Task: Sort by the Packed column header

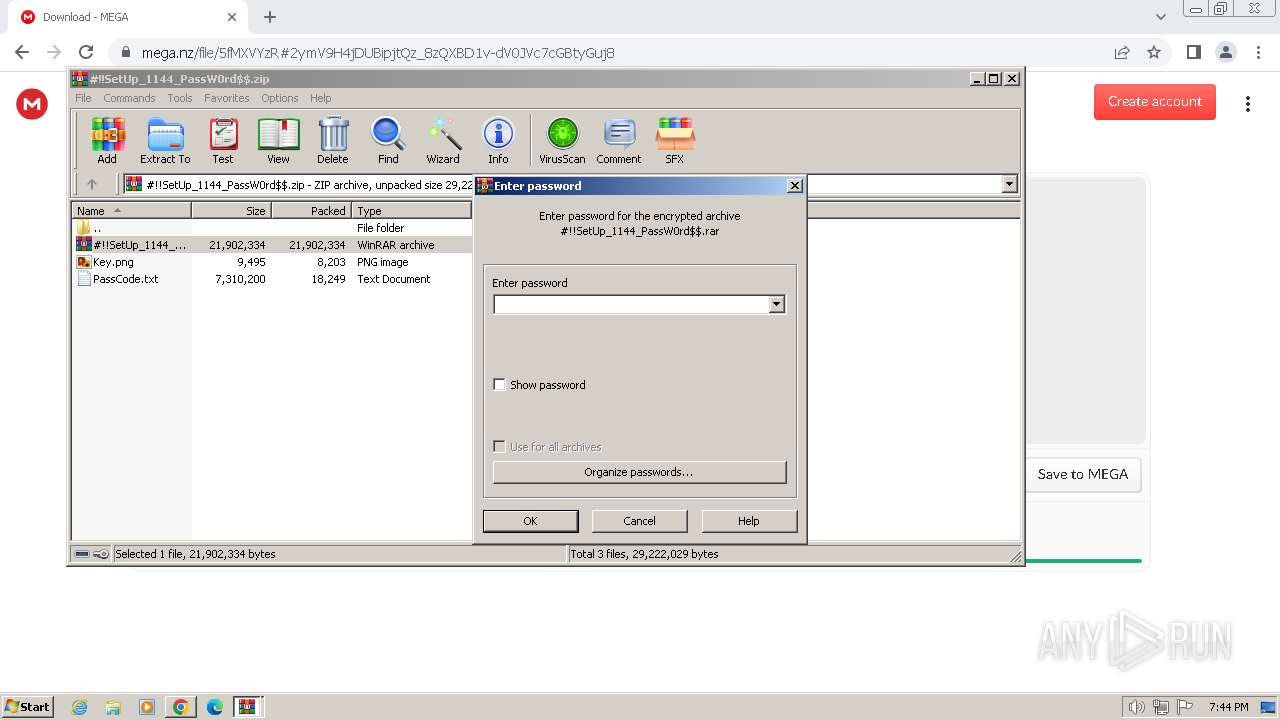Action: click(x=311, y=211)
